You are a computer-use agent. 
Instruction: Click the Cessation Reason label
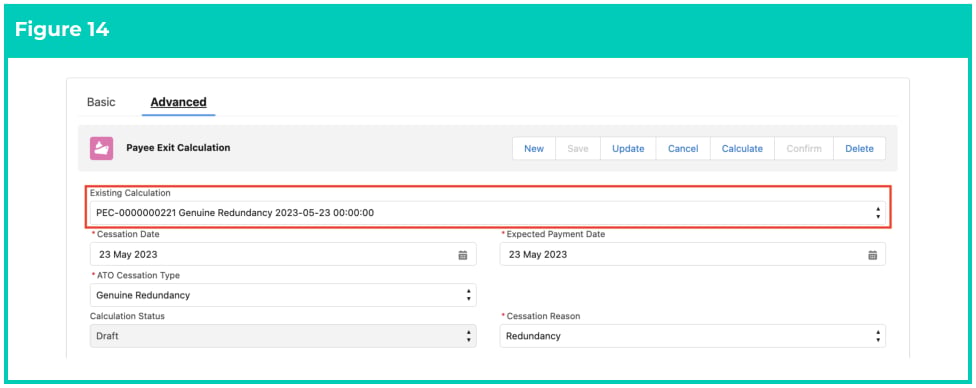tap(543, 316)
